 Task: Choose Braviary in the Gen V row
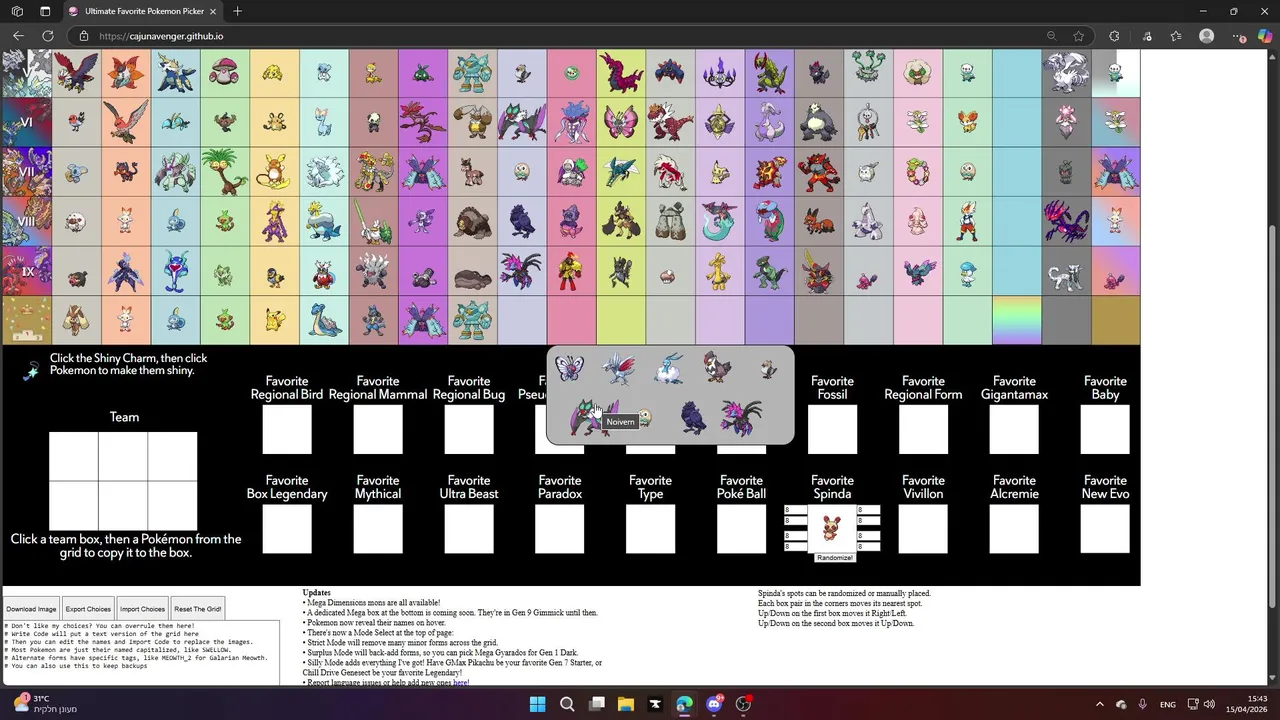click(76, 73)
